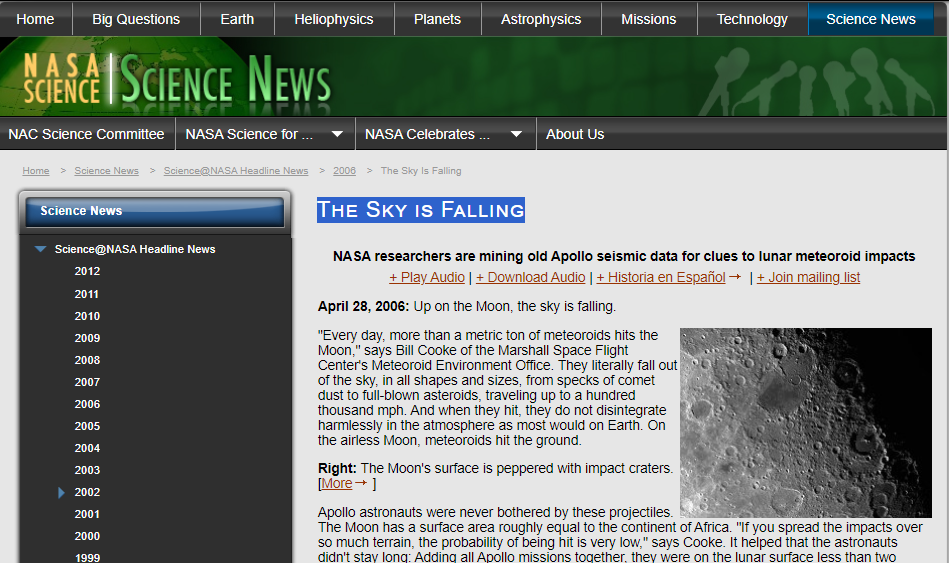This screenshot has width=949, height=563.
Task: Click the More link under image caption
Action: click(x=337, y=483)
